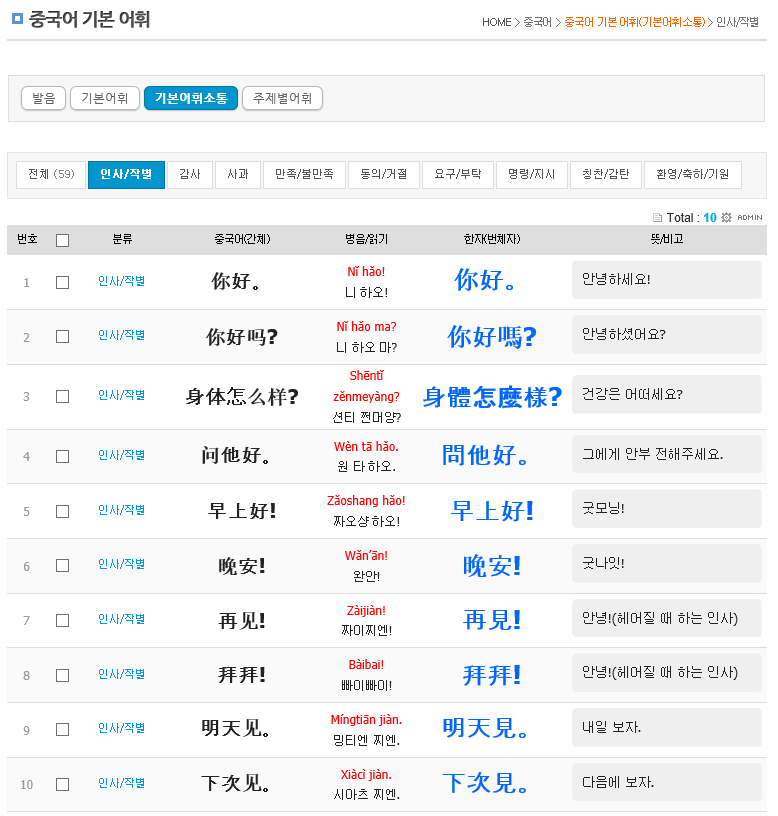
Task: Check the box for row 1 你好
Action: point(62,282)
